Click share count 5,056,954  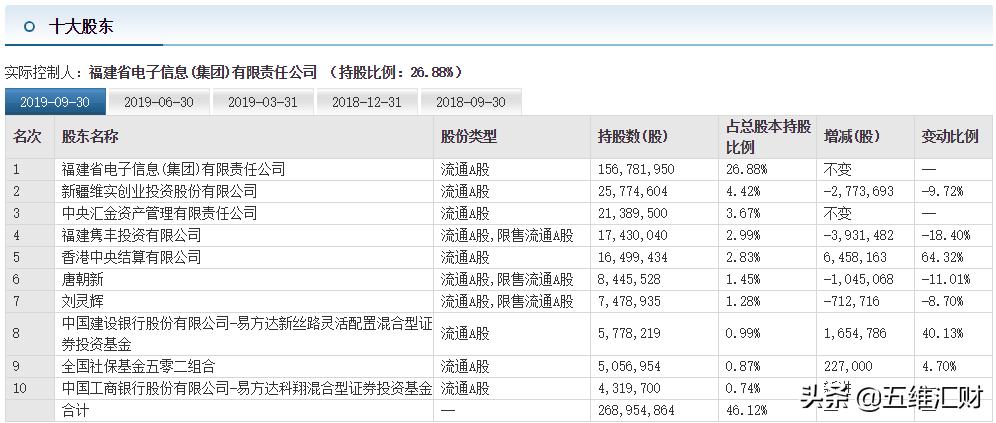pyautogui.click(x=629, y=366)
